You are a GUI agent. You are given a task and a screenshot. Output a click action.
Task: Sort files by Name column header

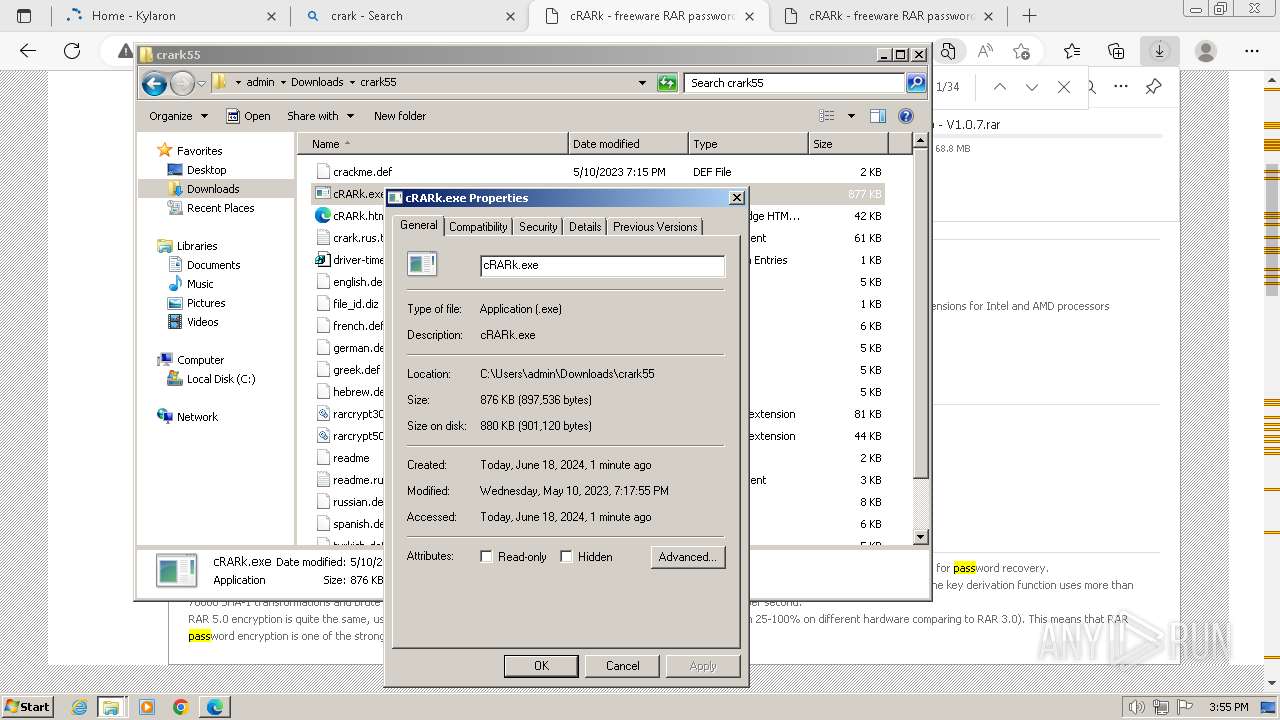click(432, 144)
